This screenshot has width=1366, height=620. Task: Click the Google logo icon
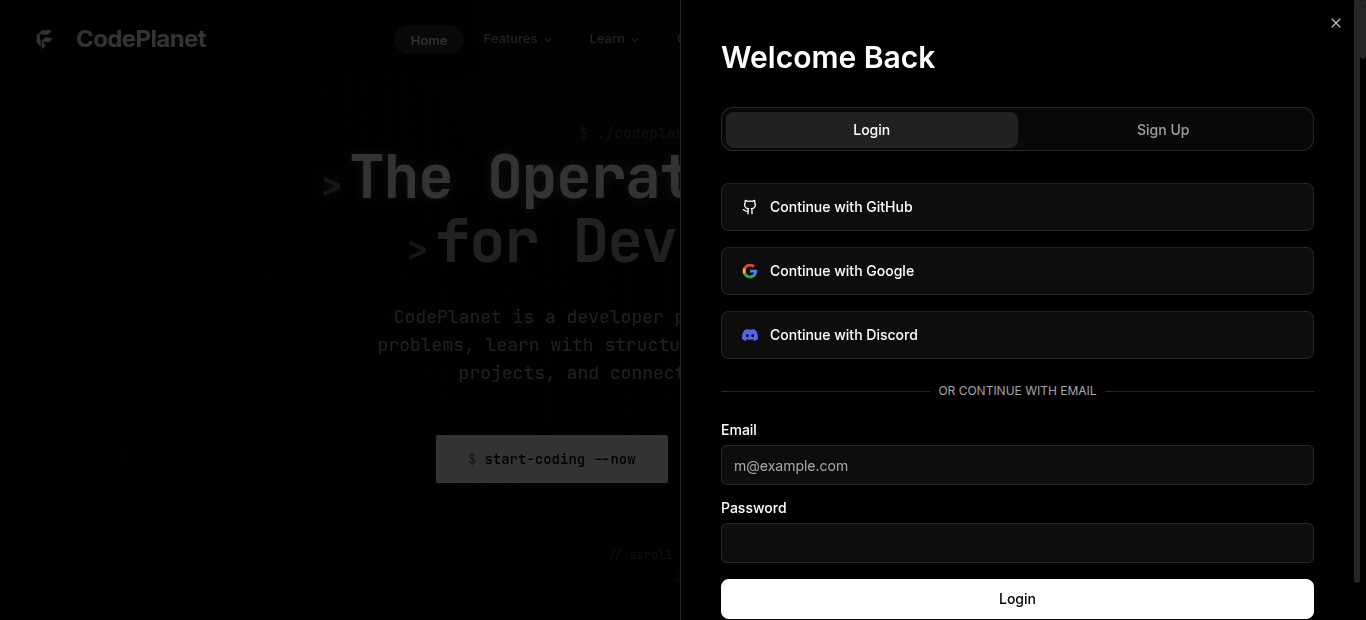pyautogui.click(x=750, y=271)
